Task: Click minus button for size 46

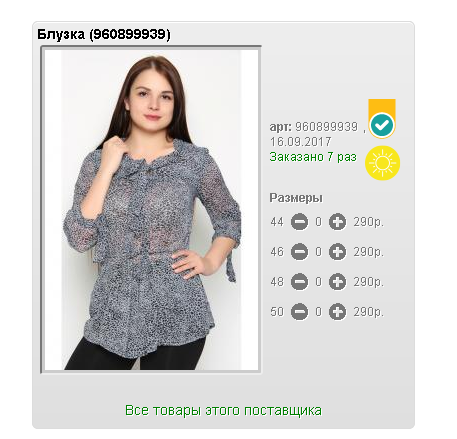Action: [299, 252]
